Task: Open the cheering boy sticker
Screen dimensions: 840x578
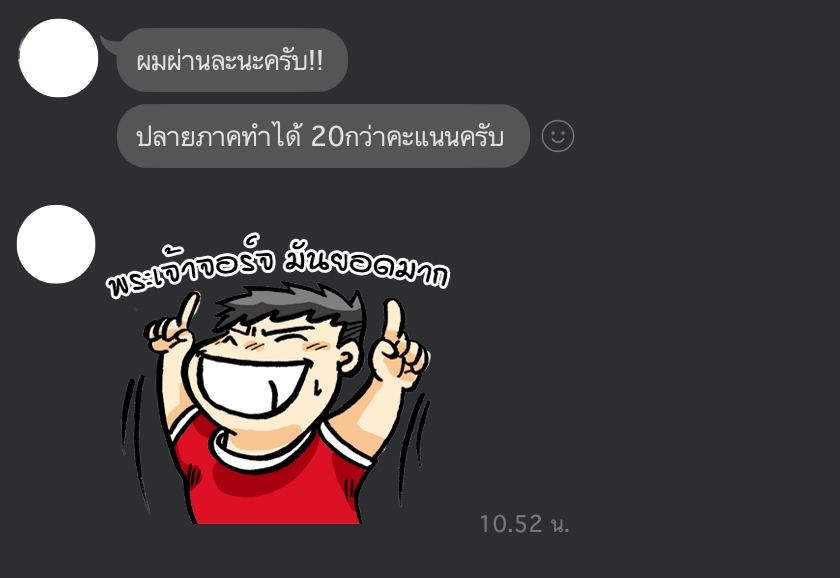Action: [277, 379]
